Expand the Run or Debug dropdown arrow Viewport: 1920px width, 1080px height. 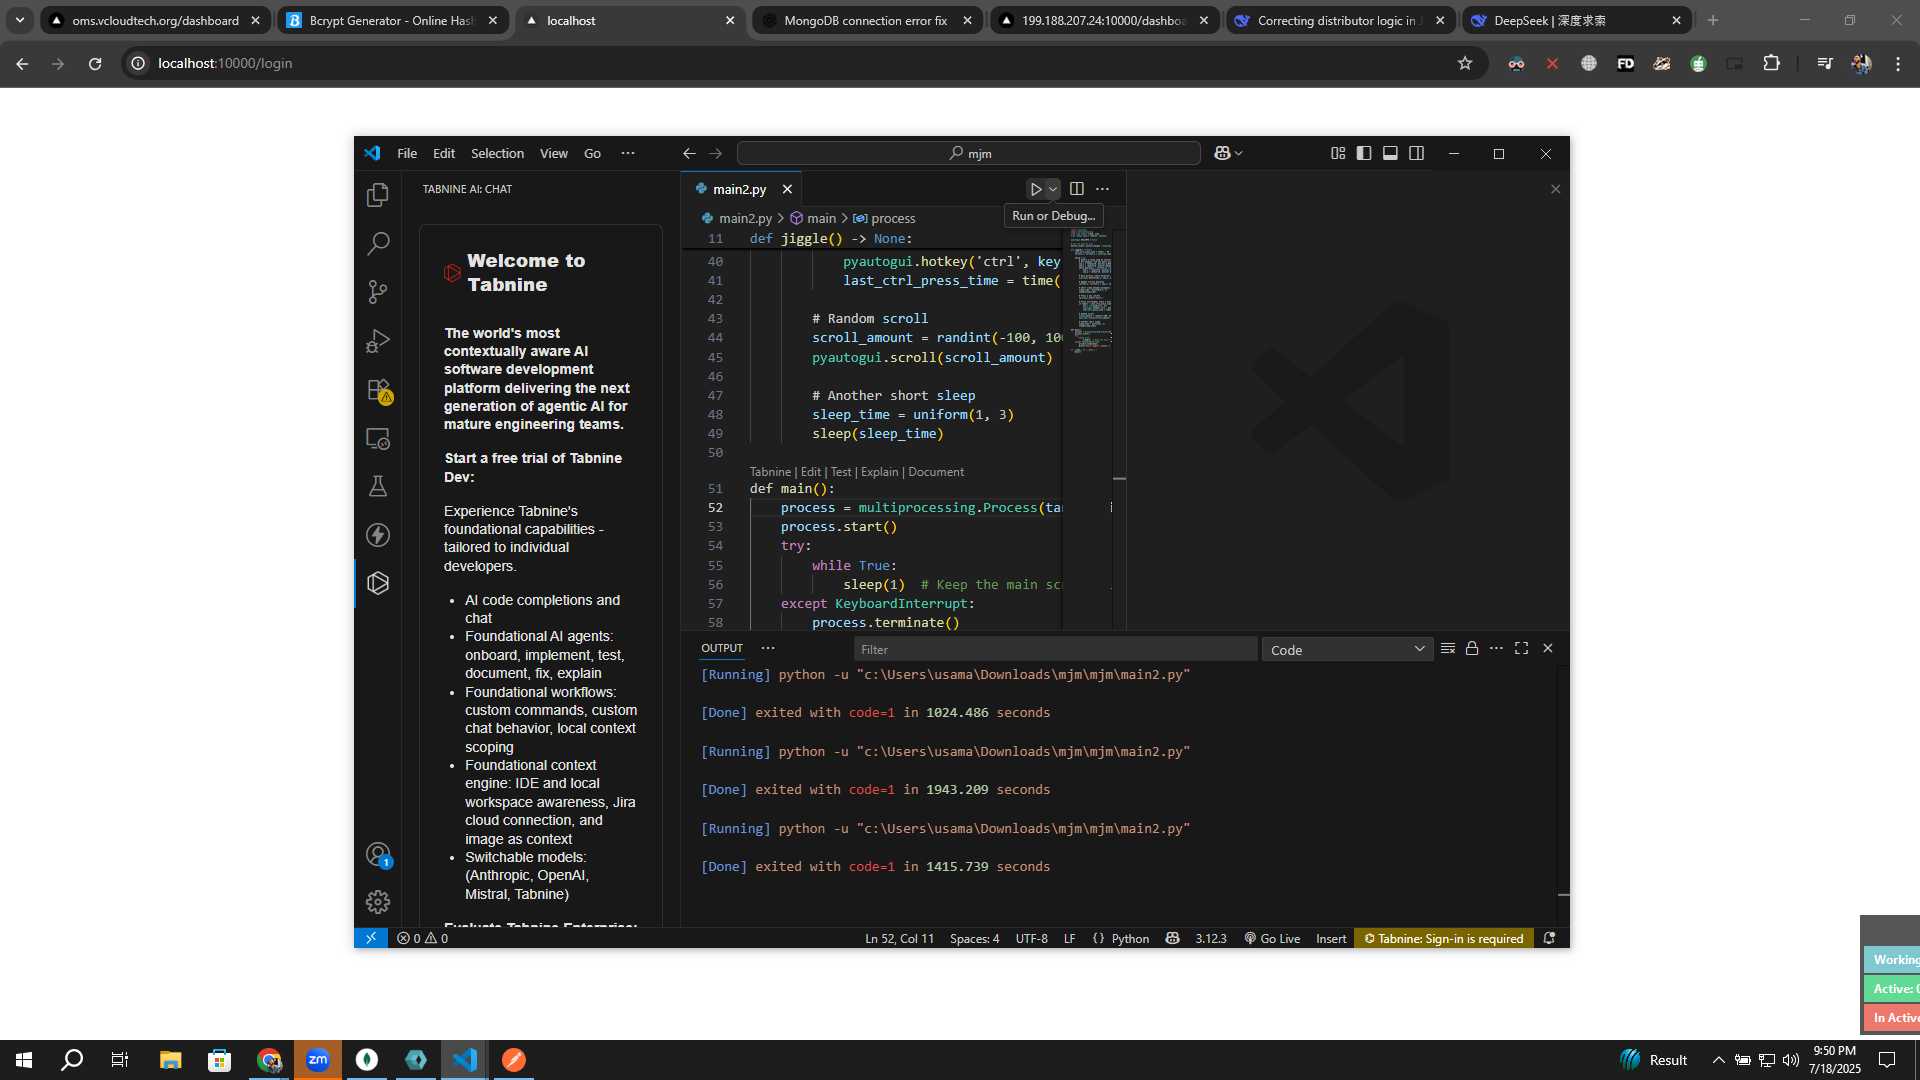point(1053,189)
